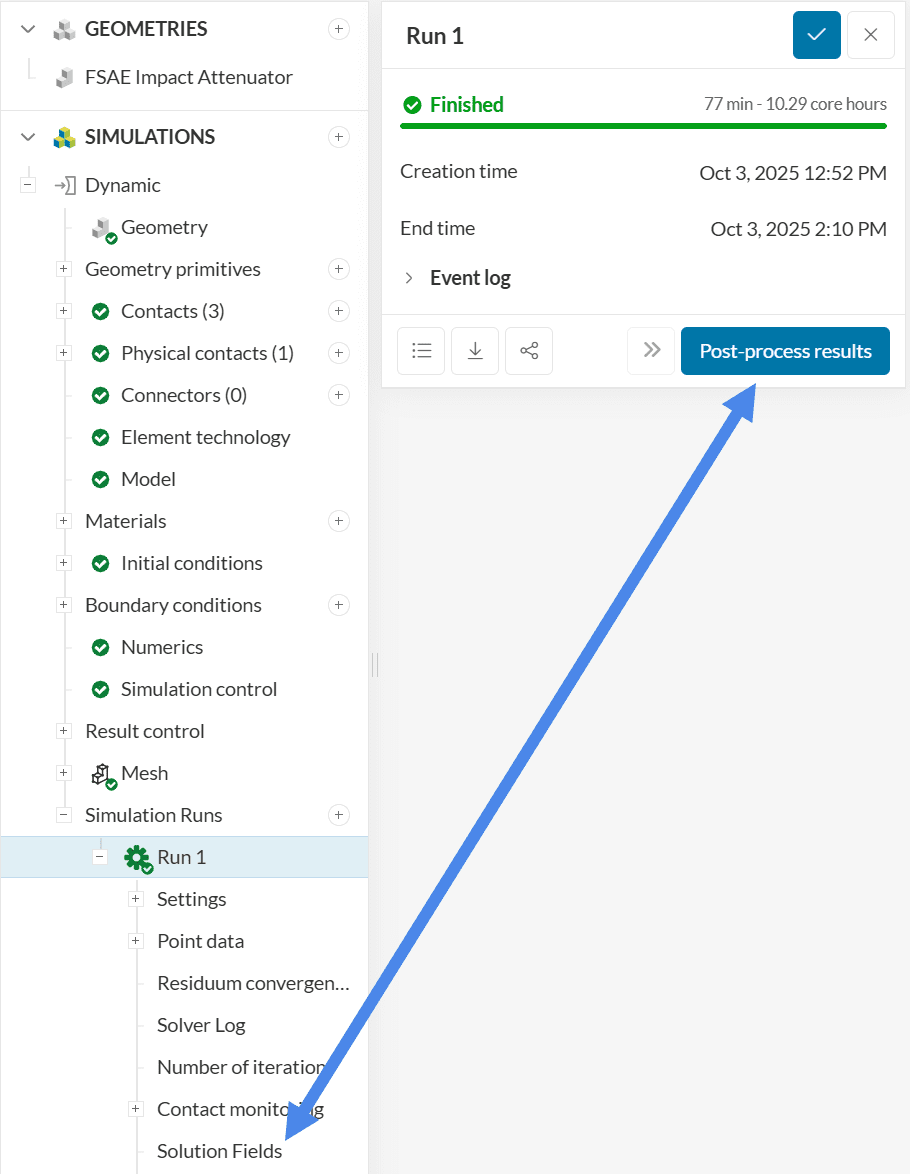The width and height of the screenshot is (910, 1174).
Task: Click the green run progress bar
Action: [643, 126]
